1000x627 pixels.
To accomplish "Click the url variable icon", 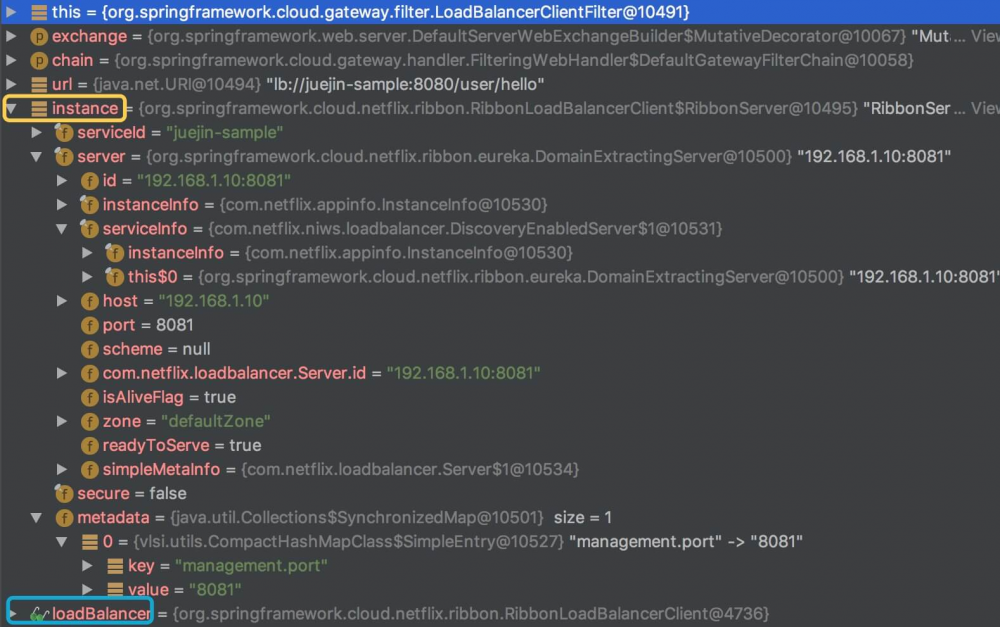I will (39, 84).
